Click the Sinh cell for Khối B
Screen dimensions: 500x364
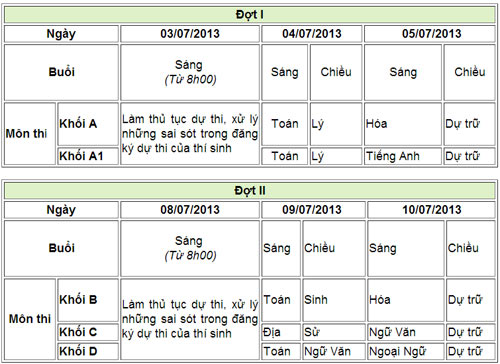(x=334, y=300)
